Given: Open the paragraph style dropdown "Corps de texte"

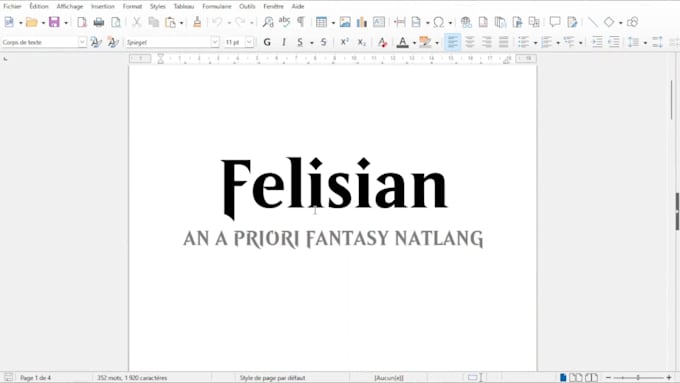Looking at the screenshot, I should (82, 42).
